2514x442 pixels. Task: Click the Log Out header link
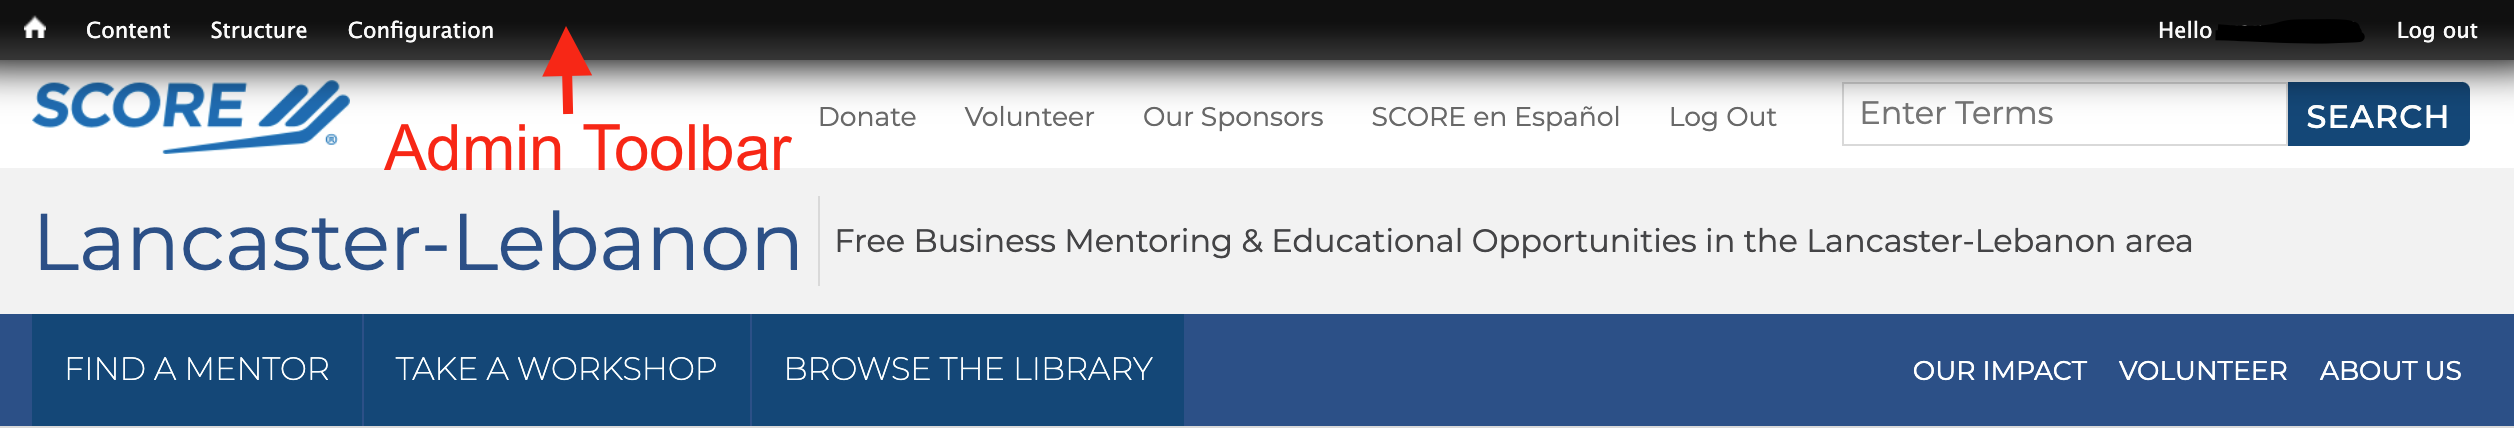(x=1722, y=117)
